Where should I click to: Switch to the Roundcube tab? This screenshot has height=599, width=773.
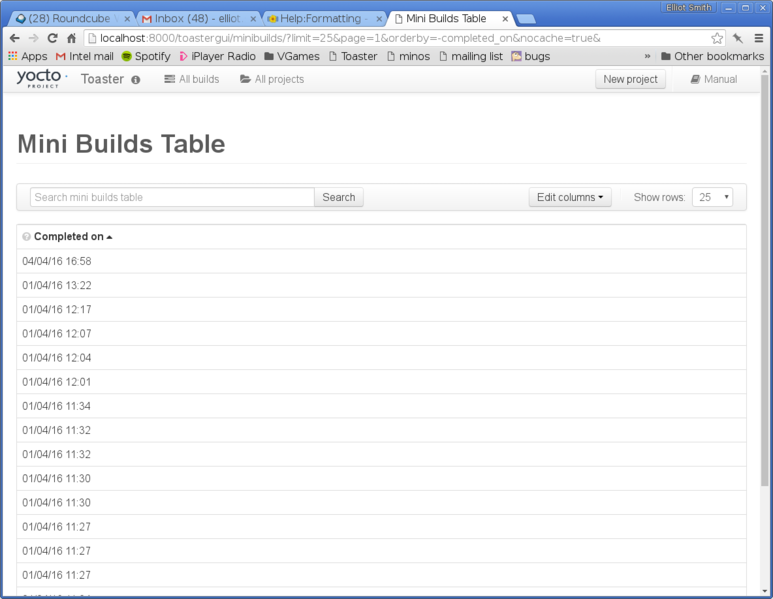coord(70,19)
